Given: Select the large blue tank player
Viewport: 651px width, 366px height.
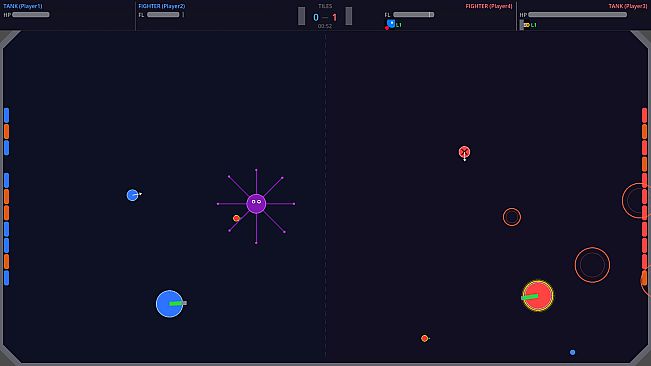Looking at the screenshot, I should [x=169, y=304].
